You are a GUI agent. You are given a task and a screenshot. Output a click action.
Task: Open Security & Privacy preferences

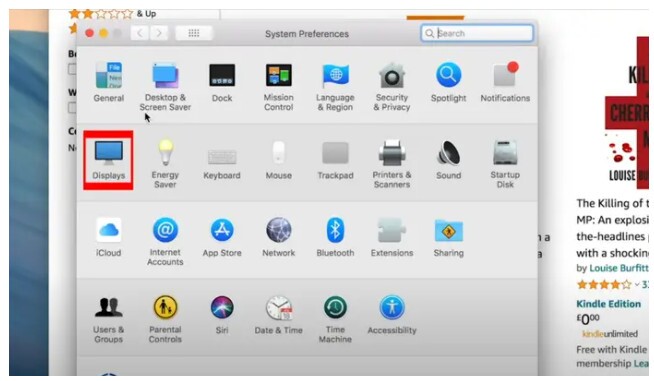click(392, 87)
